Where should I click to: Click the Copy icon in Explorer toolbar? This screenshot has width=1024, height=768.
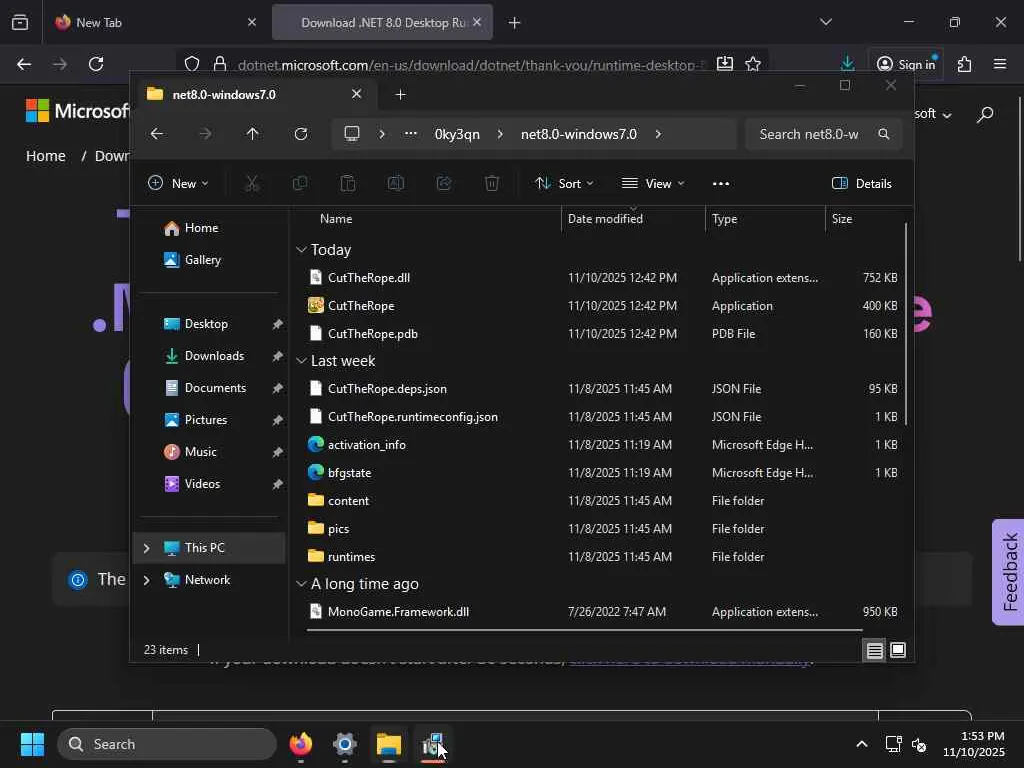pyautogui.click(x=300, y=184)
